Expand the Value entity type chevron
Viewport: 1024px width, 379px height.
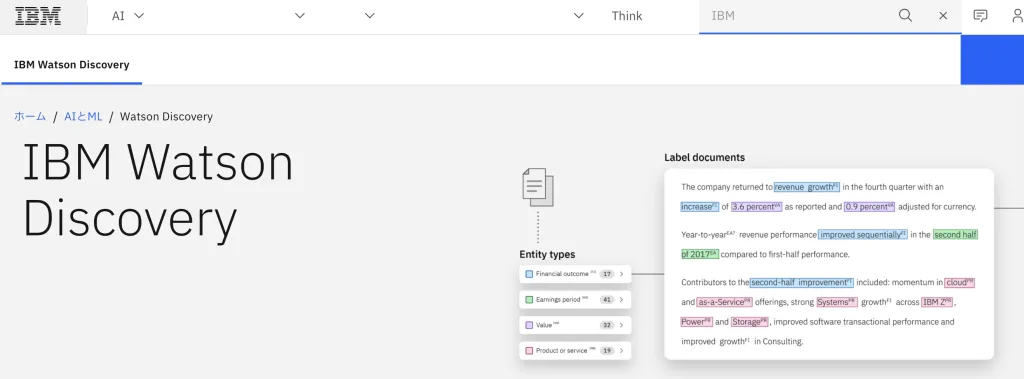click(x=622, y=325)
